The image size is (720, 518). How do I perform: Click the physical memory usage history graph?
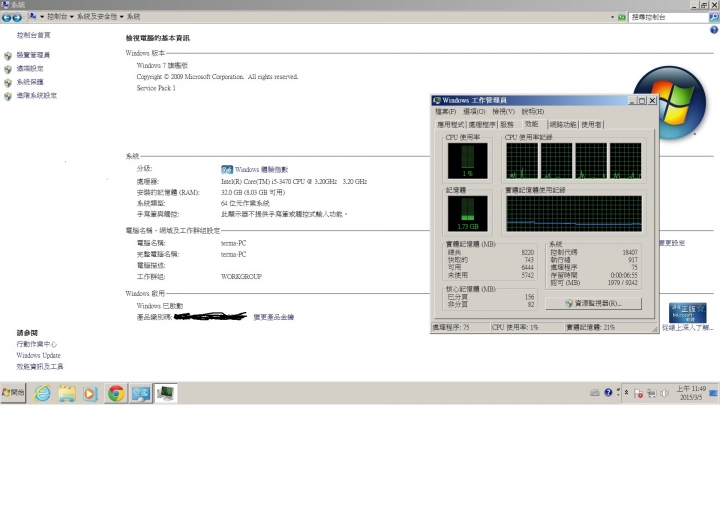tap(574, 214)
